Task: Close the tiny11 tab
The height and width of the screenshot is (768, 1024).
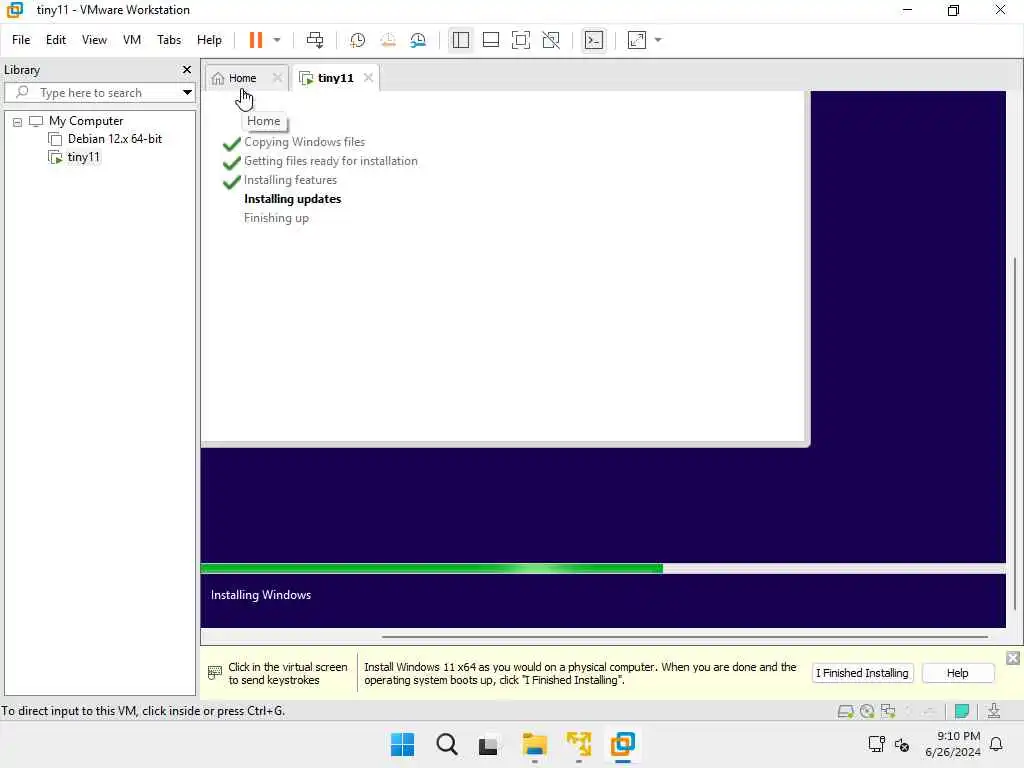Action: pos(368,78)
